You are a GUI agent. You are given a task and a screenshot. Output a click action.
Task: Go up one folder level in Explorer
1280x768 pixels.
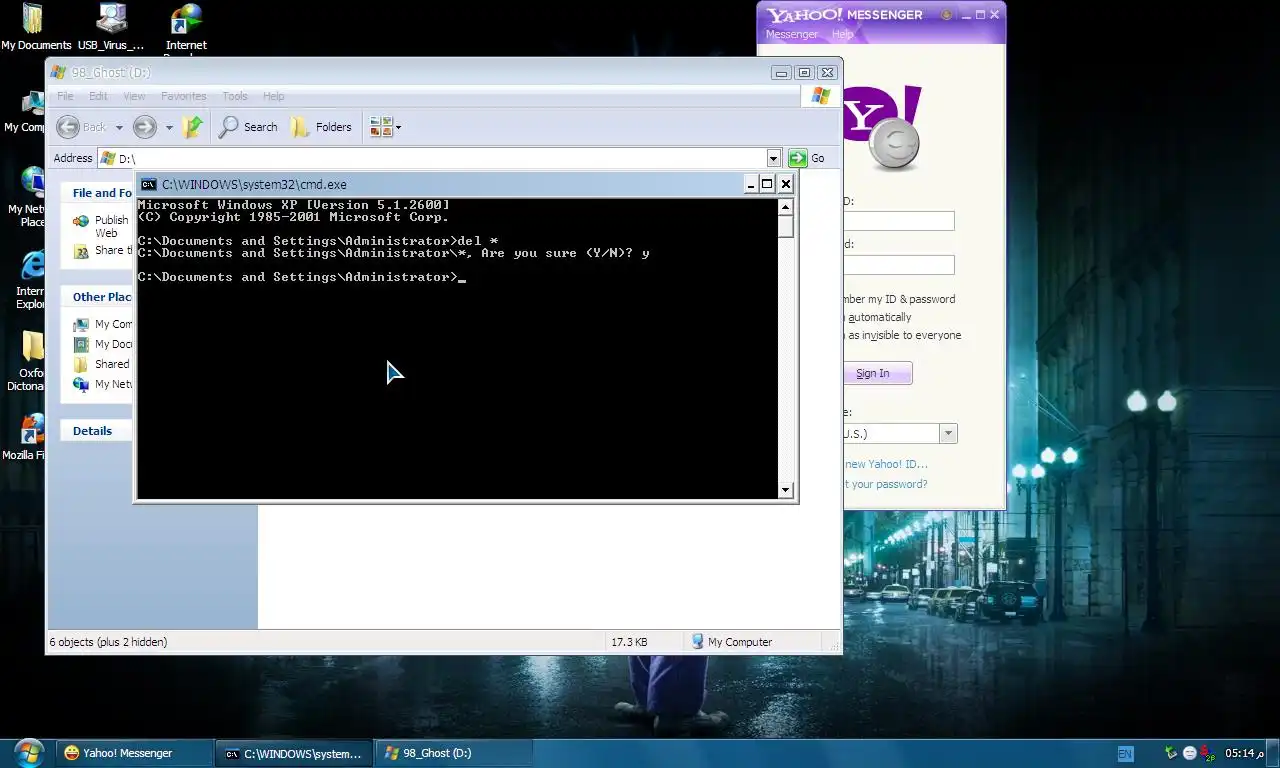click(193, 127)
